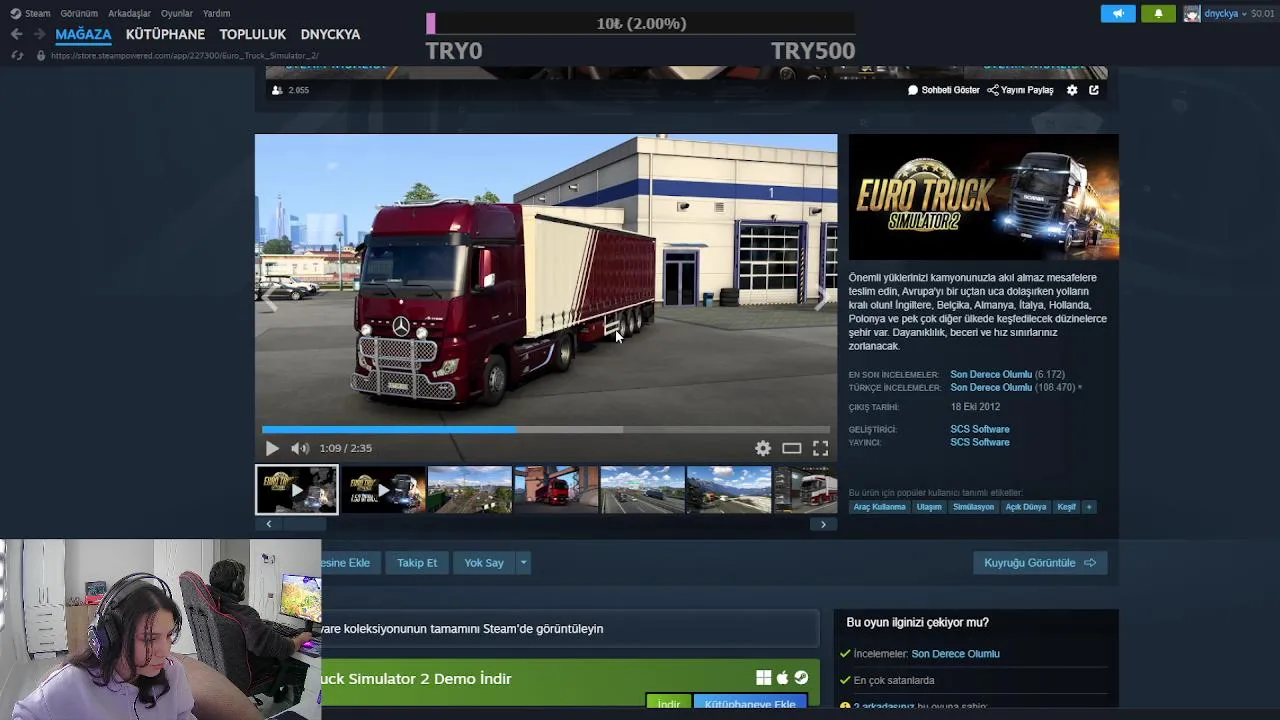Viewport: 1280px width, 720px height.
Task: Click Kuyruğu Görüntüle button
Action: click(x=1040, y=563)
